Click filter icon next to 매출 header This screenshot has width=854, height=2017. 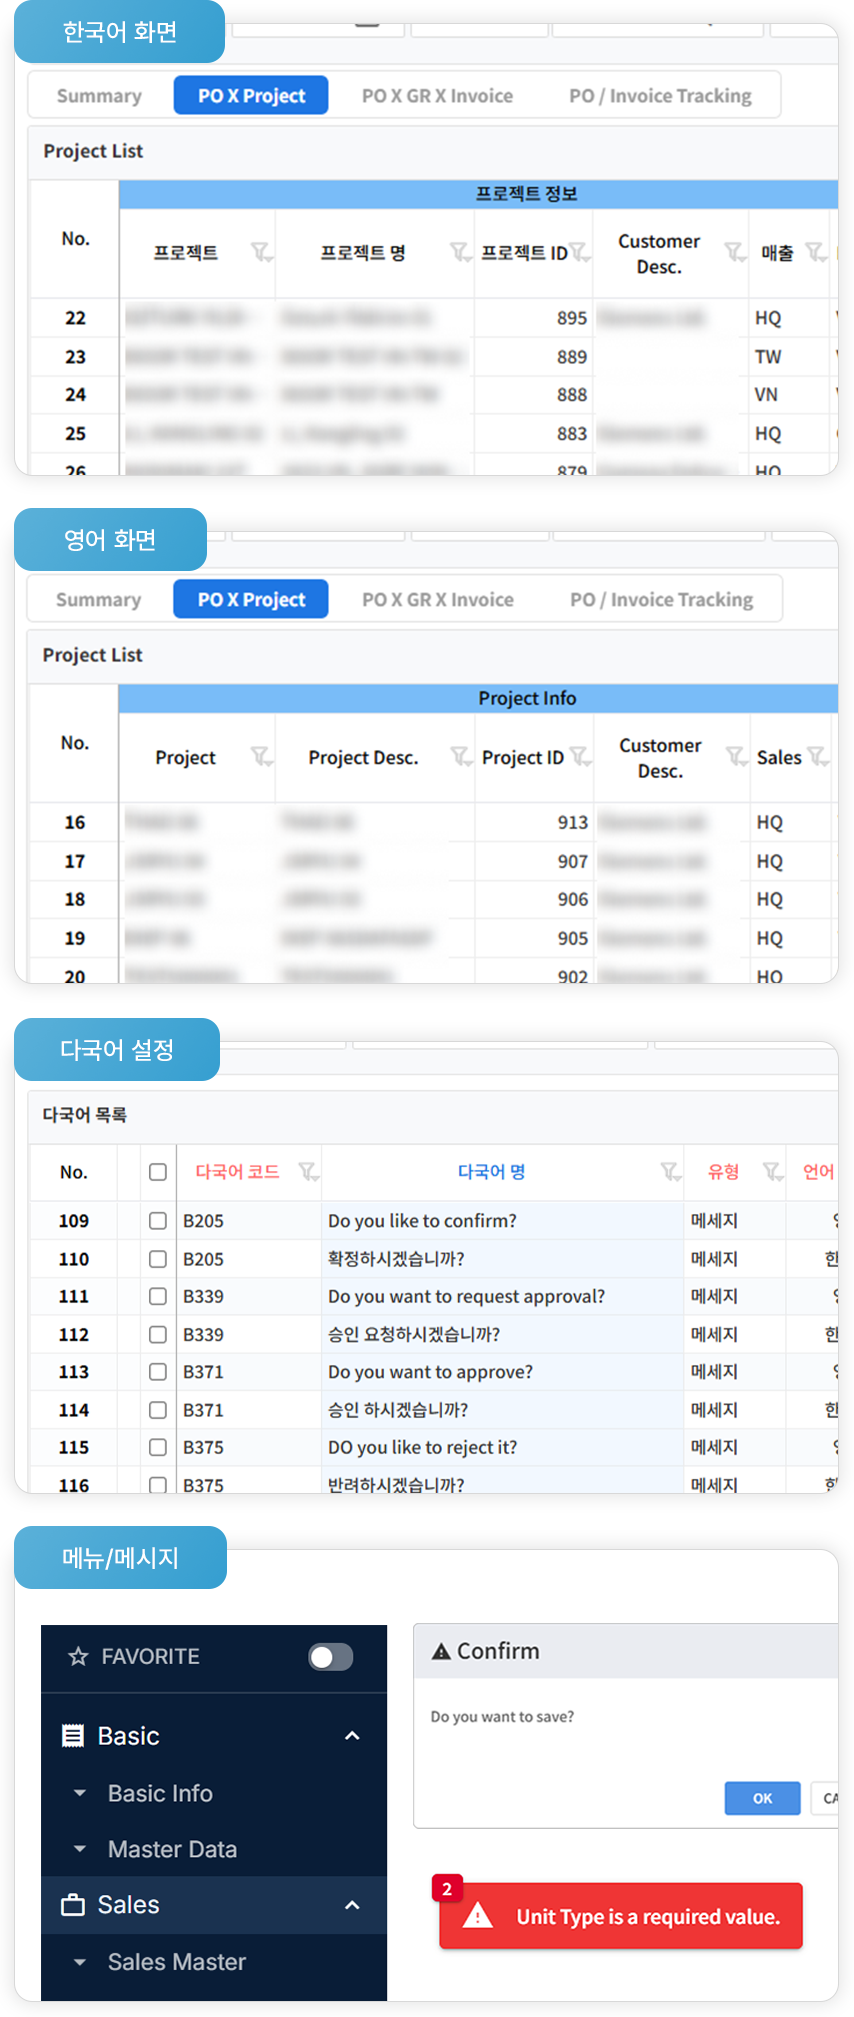pos(816,252)
